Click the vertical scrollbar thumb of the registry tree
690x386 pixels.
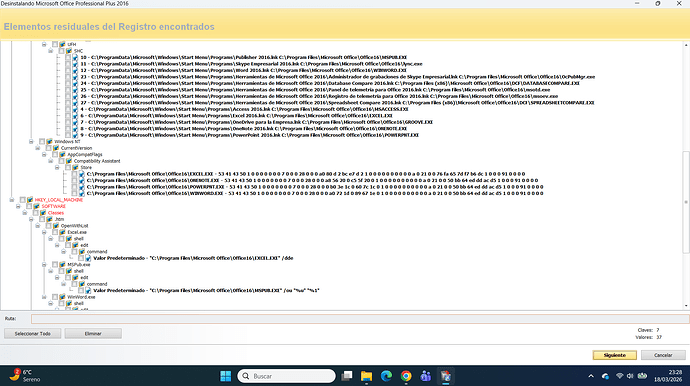[x=686, y=202]
